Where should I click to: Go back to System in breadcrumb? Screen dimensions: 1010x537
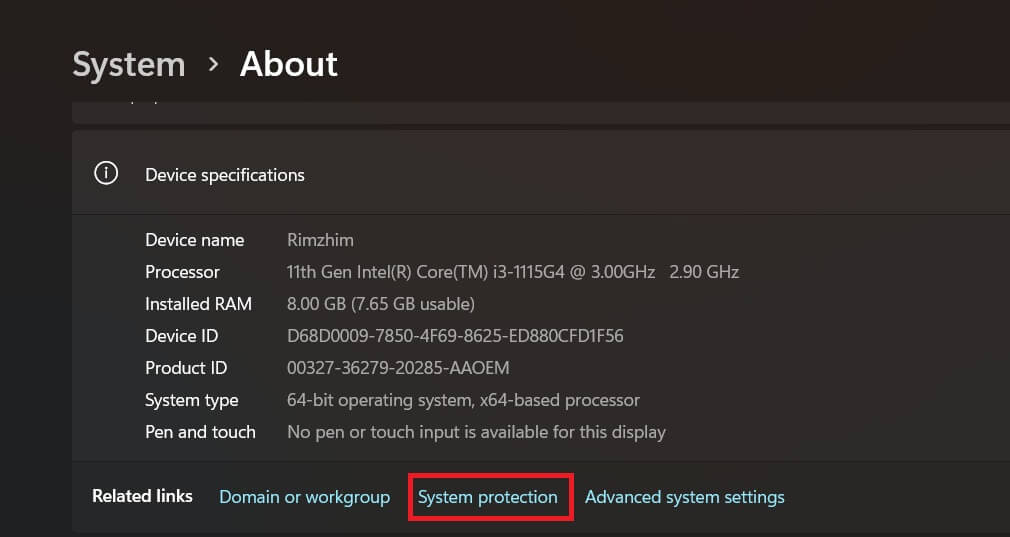[129, 65]
